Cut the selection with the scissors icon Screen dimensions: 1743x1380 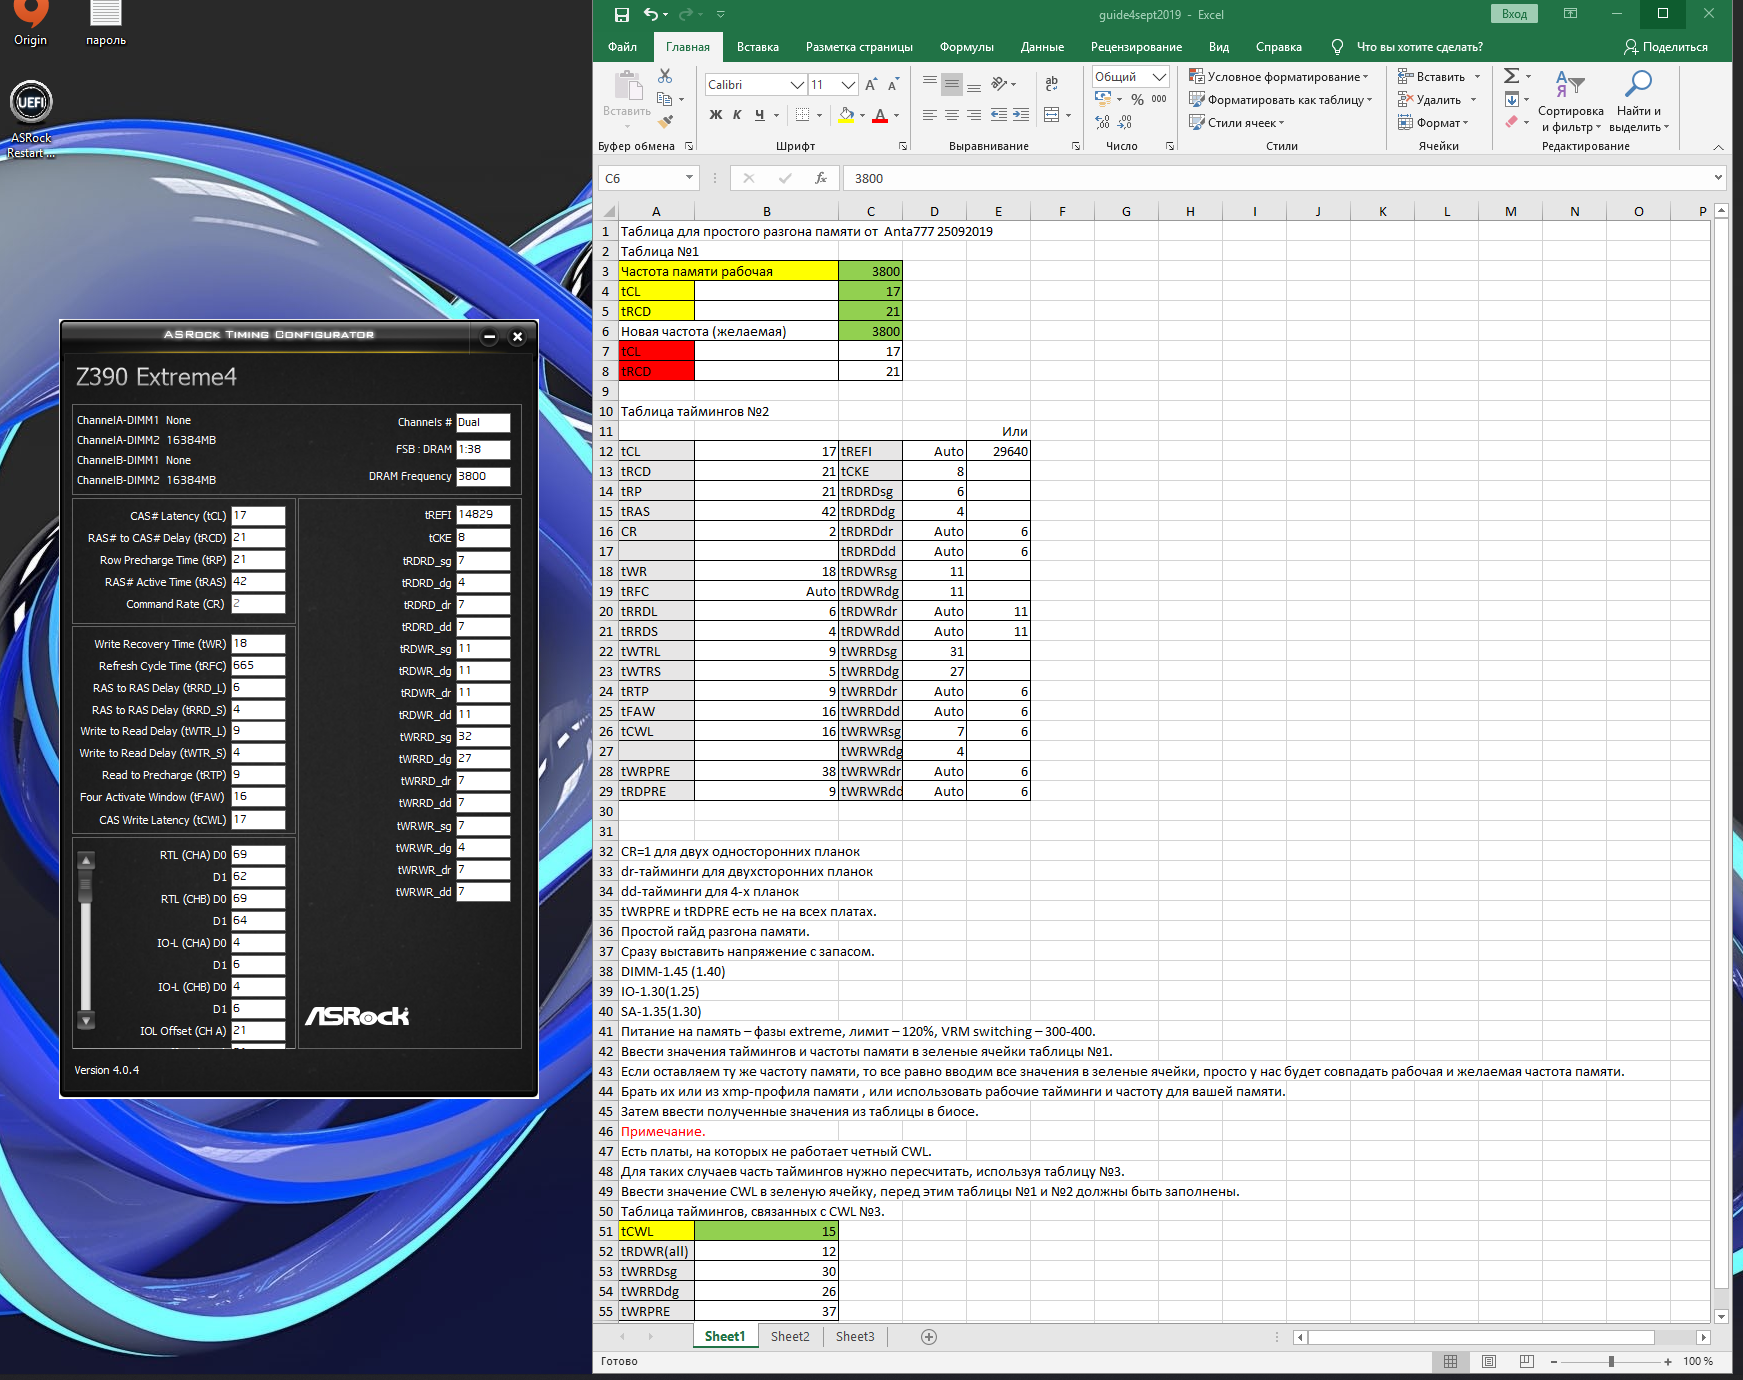pos(665,76)
